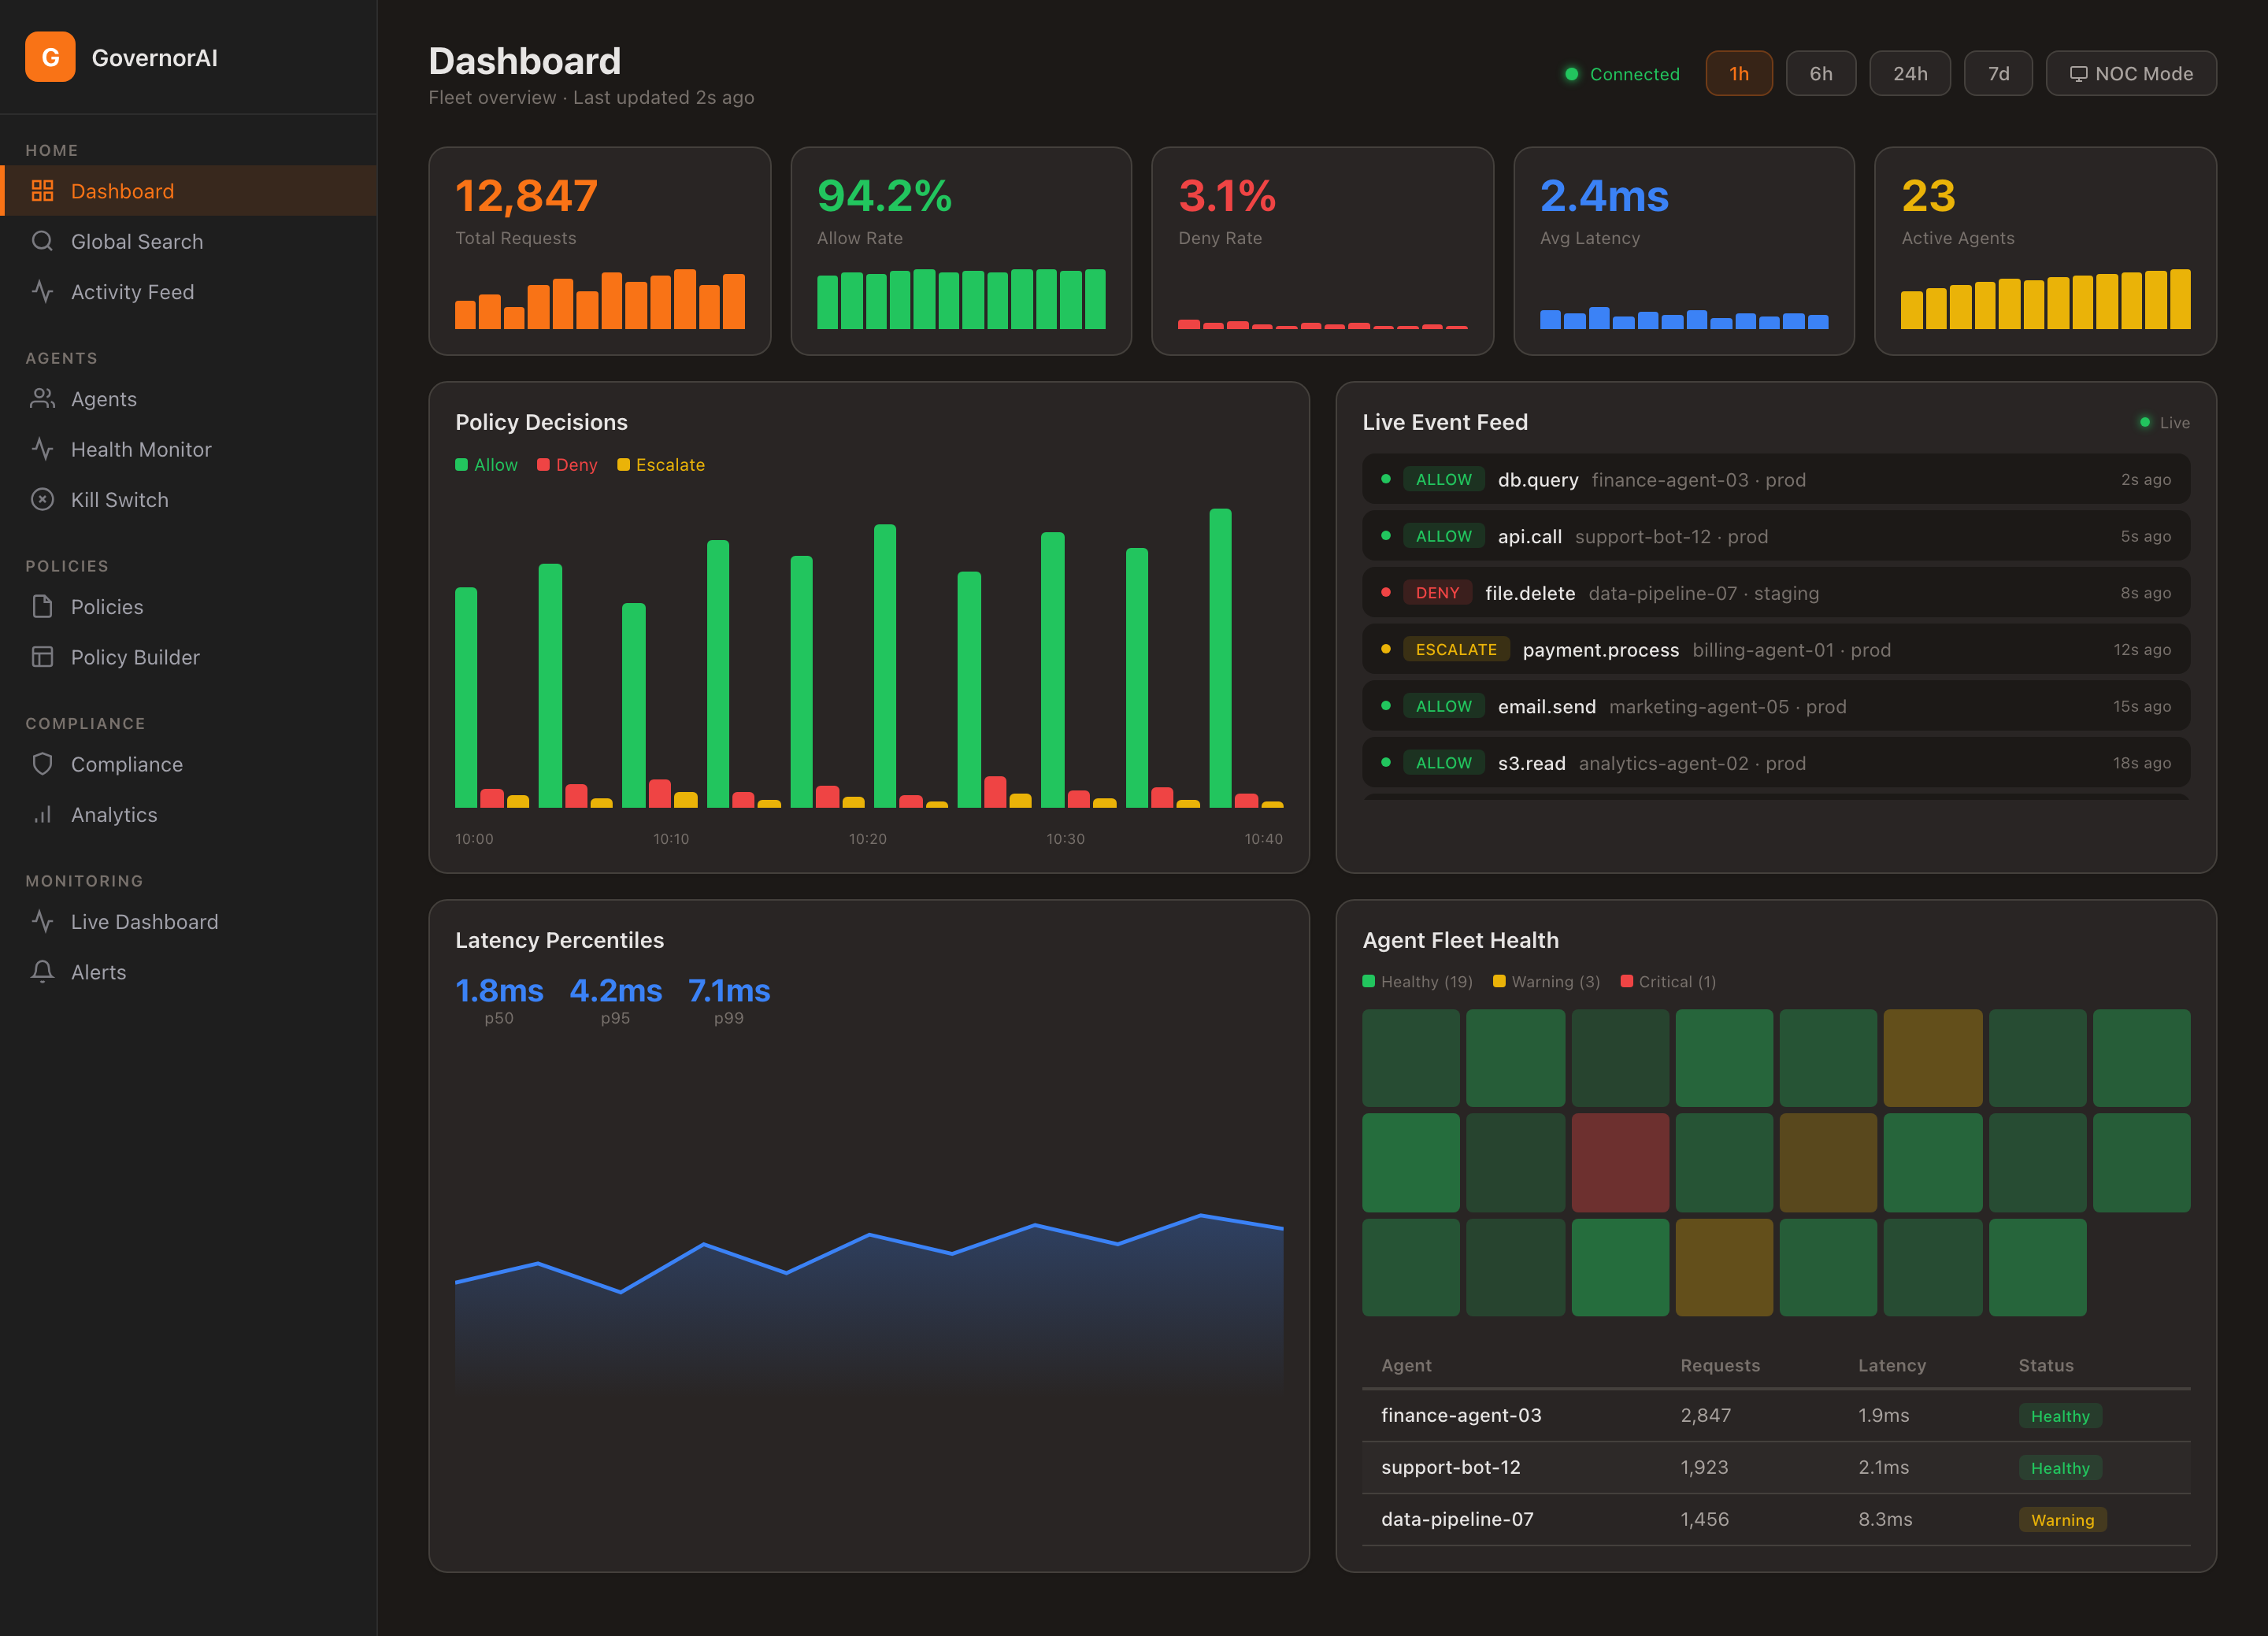This screenshot has width=2268, height=1636.
Task: Enable NOC Mode
Action: click(x=2130, y=73)
